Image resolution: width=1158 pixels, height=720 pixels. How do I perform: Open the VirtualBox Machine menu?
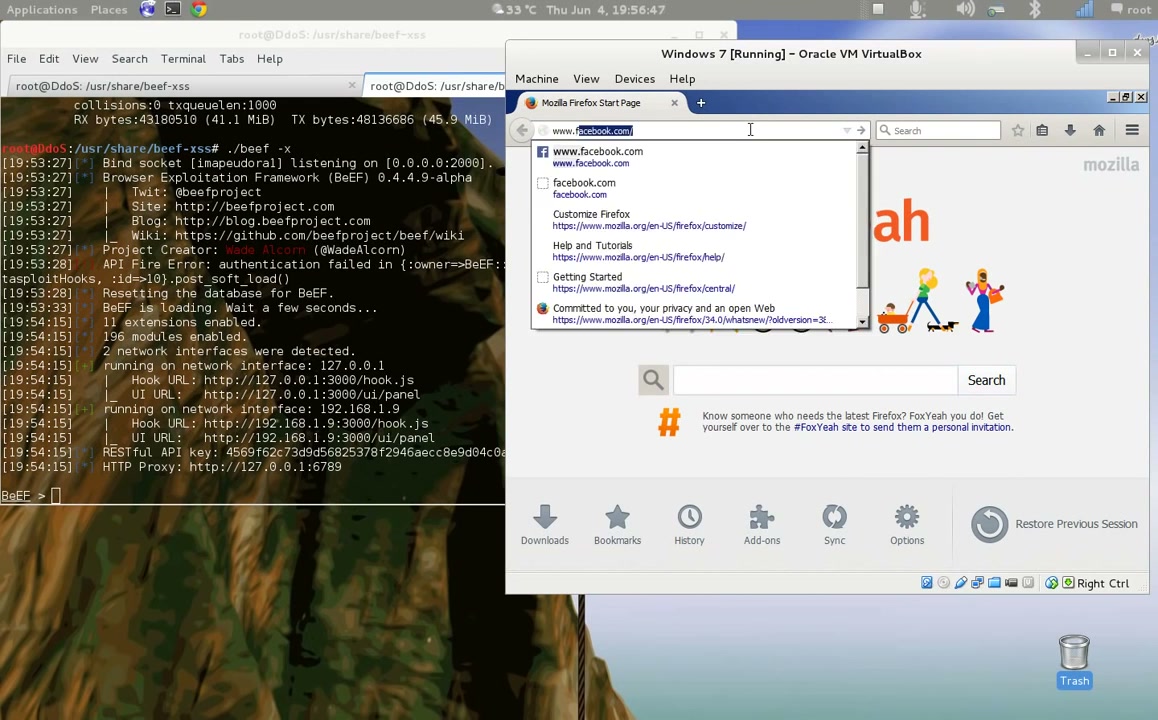click(537, 79)
